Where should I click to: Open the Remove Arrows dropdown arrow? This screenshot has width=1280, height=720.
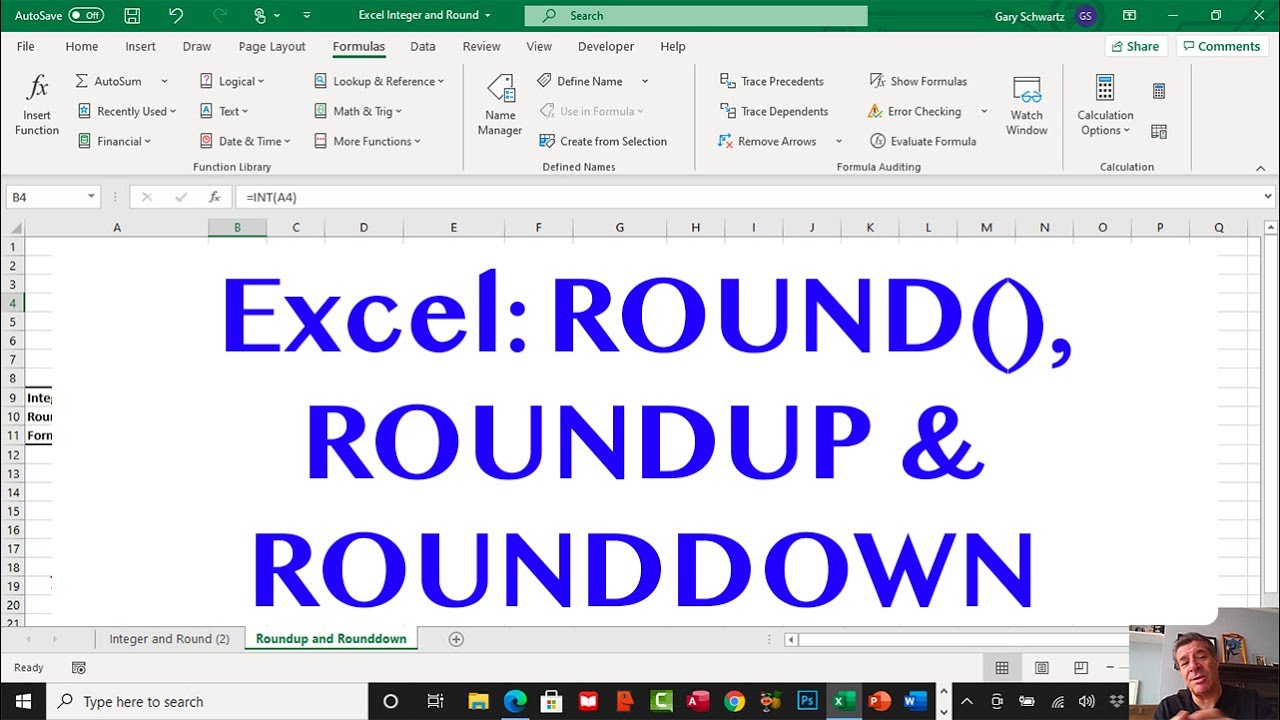[x=838, y=141]
